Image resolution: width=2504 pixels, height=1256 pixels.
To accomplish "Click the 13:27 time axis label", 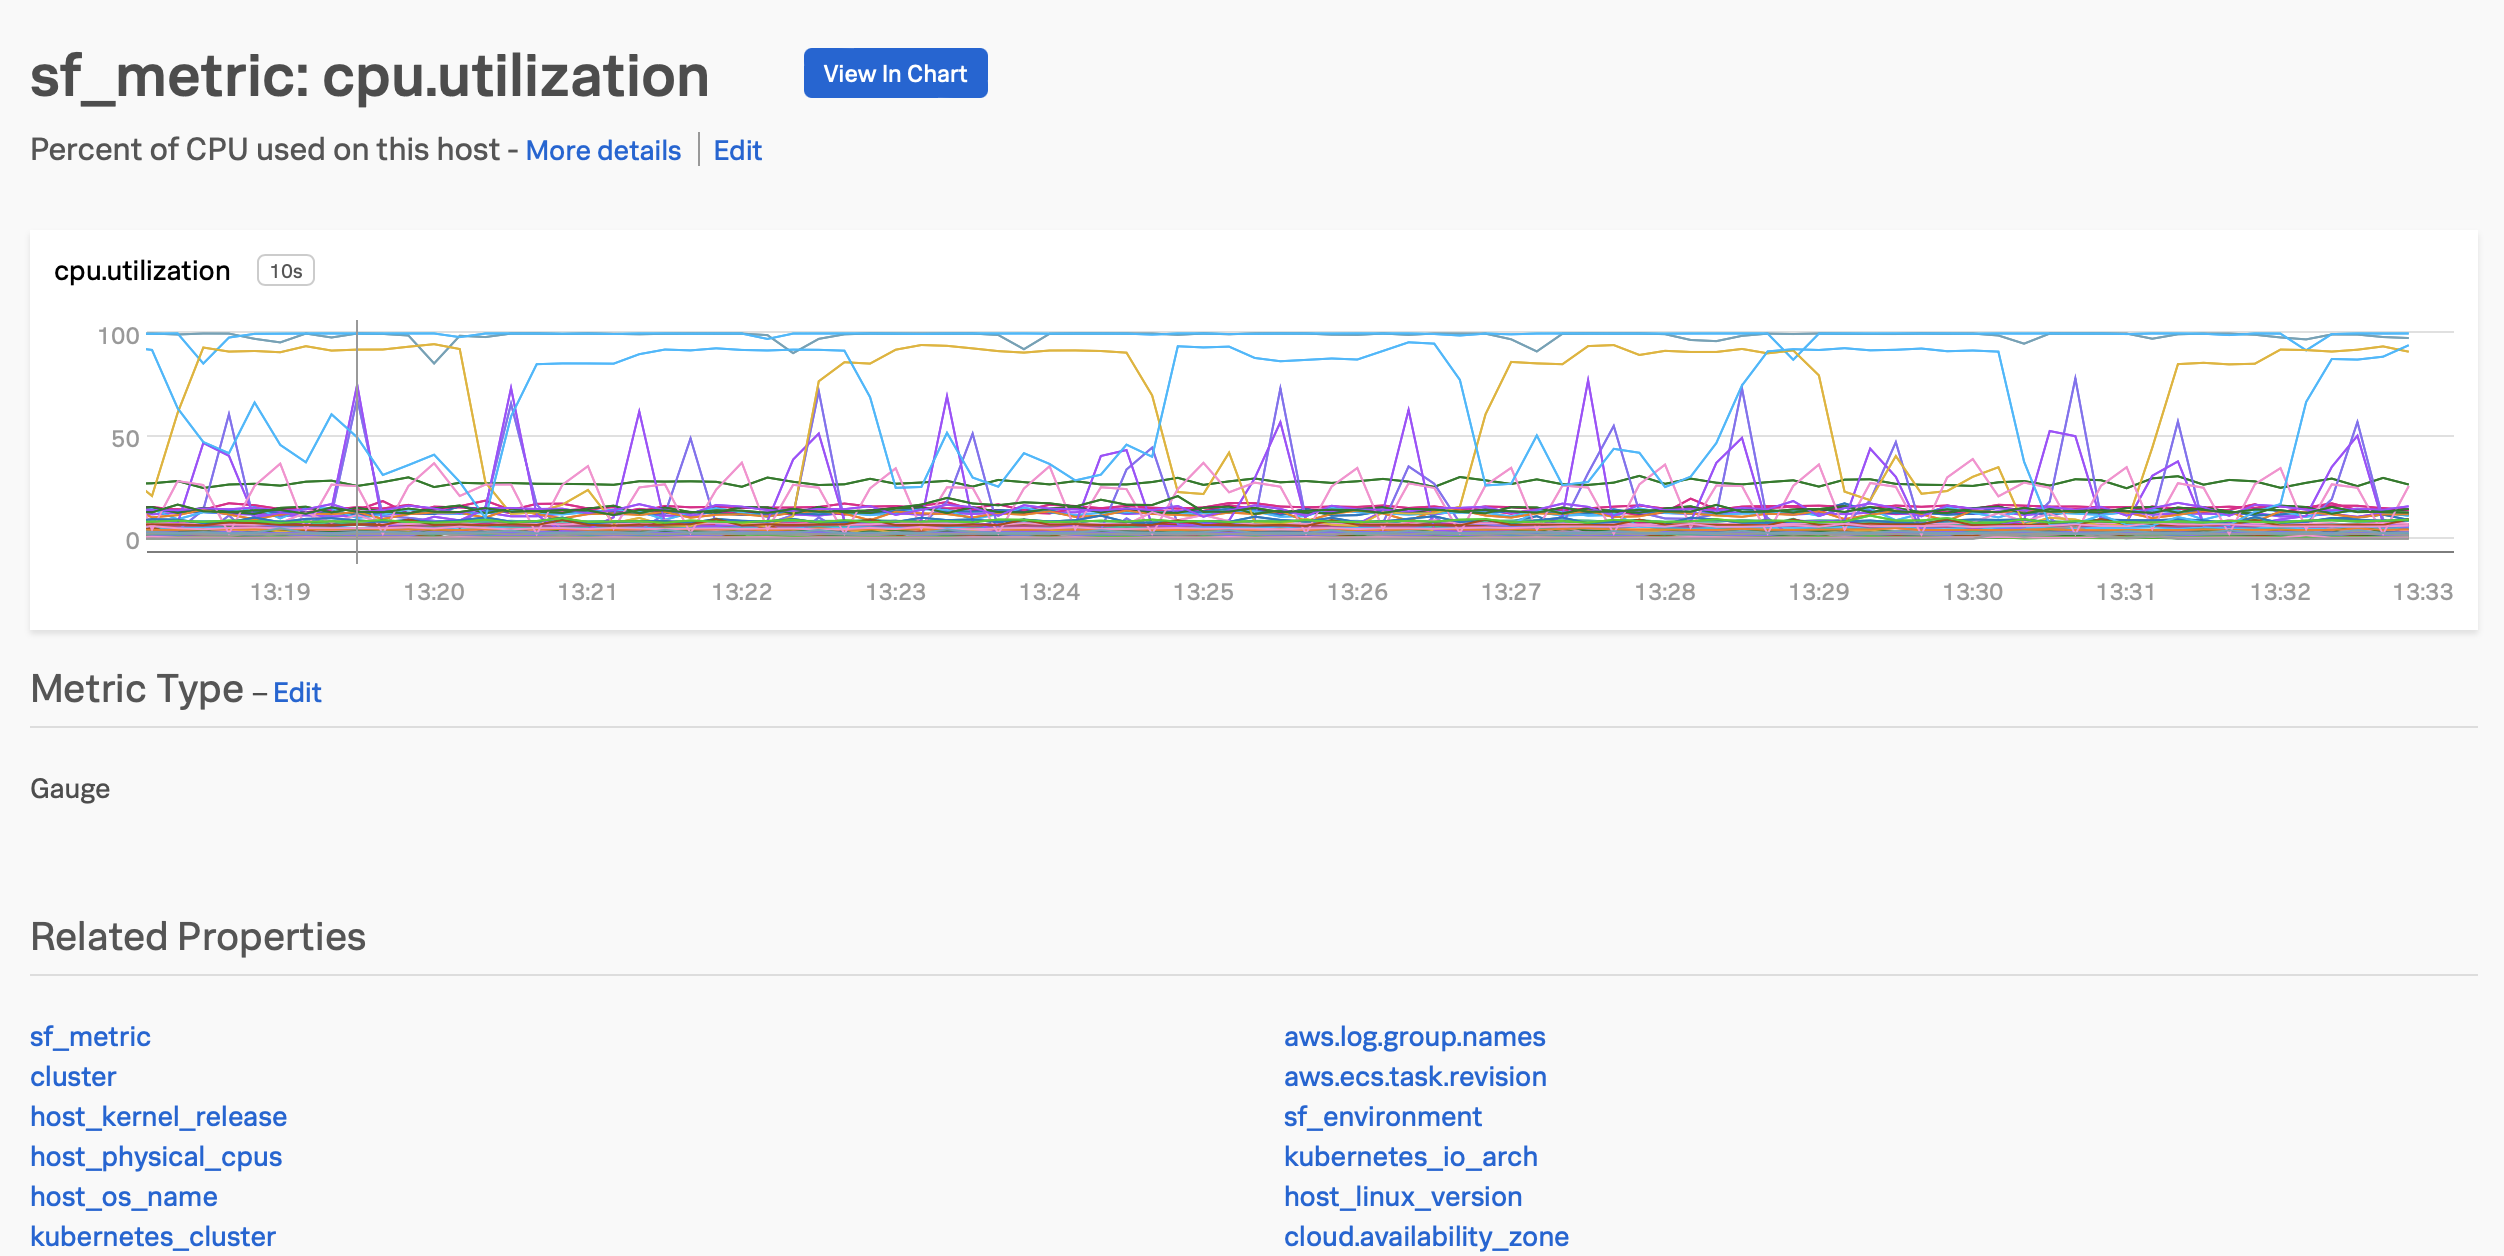I will [x=1511, y=591].
